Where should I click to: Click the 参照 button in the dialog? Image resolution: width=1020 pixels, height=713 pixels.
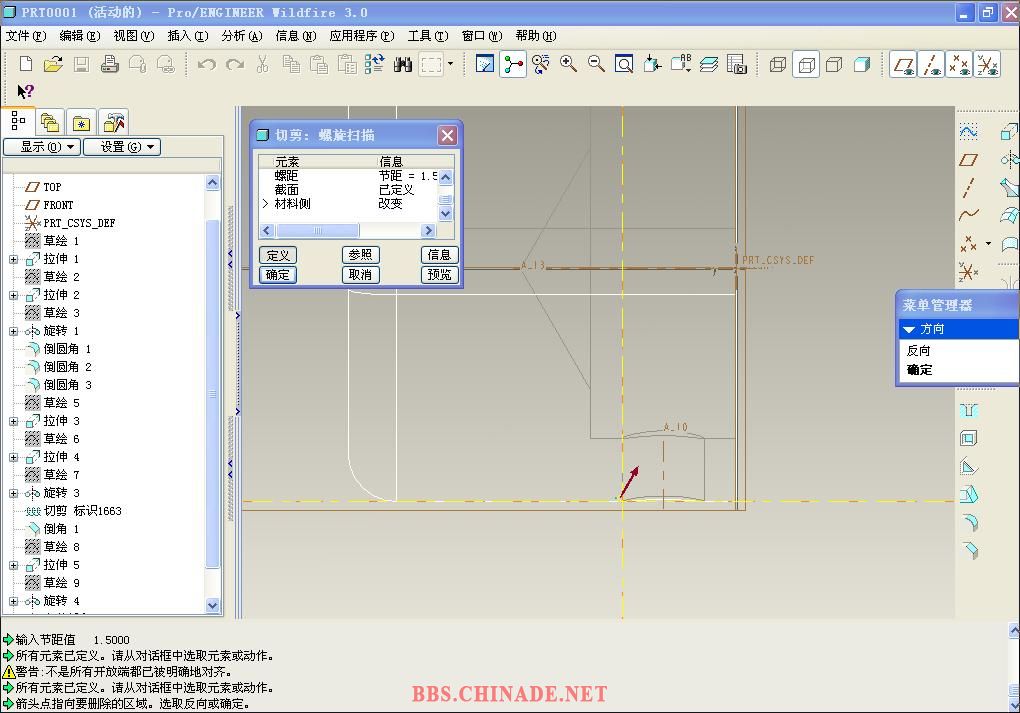pos(360,255)
